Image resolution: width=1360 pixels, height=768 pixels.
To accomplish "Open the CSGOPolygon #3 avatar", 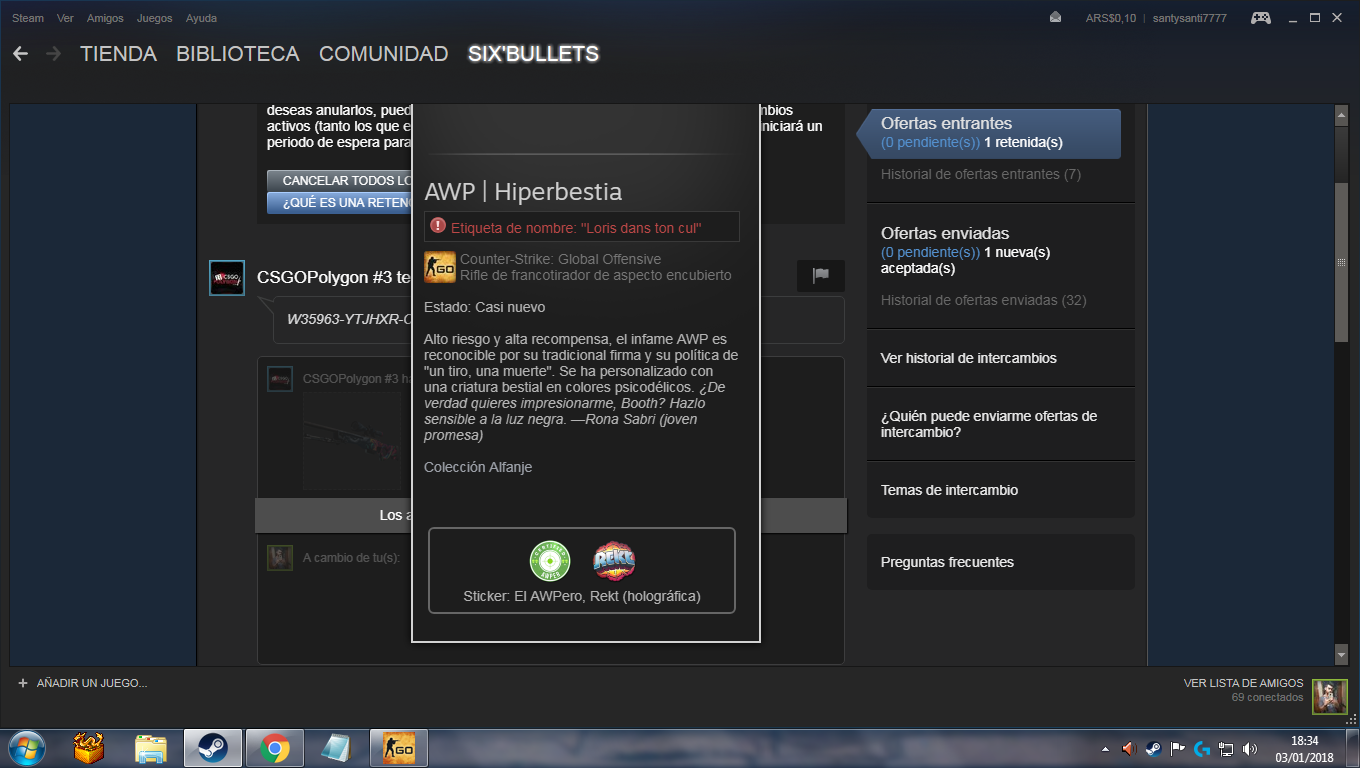I will tap(227, 278).
